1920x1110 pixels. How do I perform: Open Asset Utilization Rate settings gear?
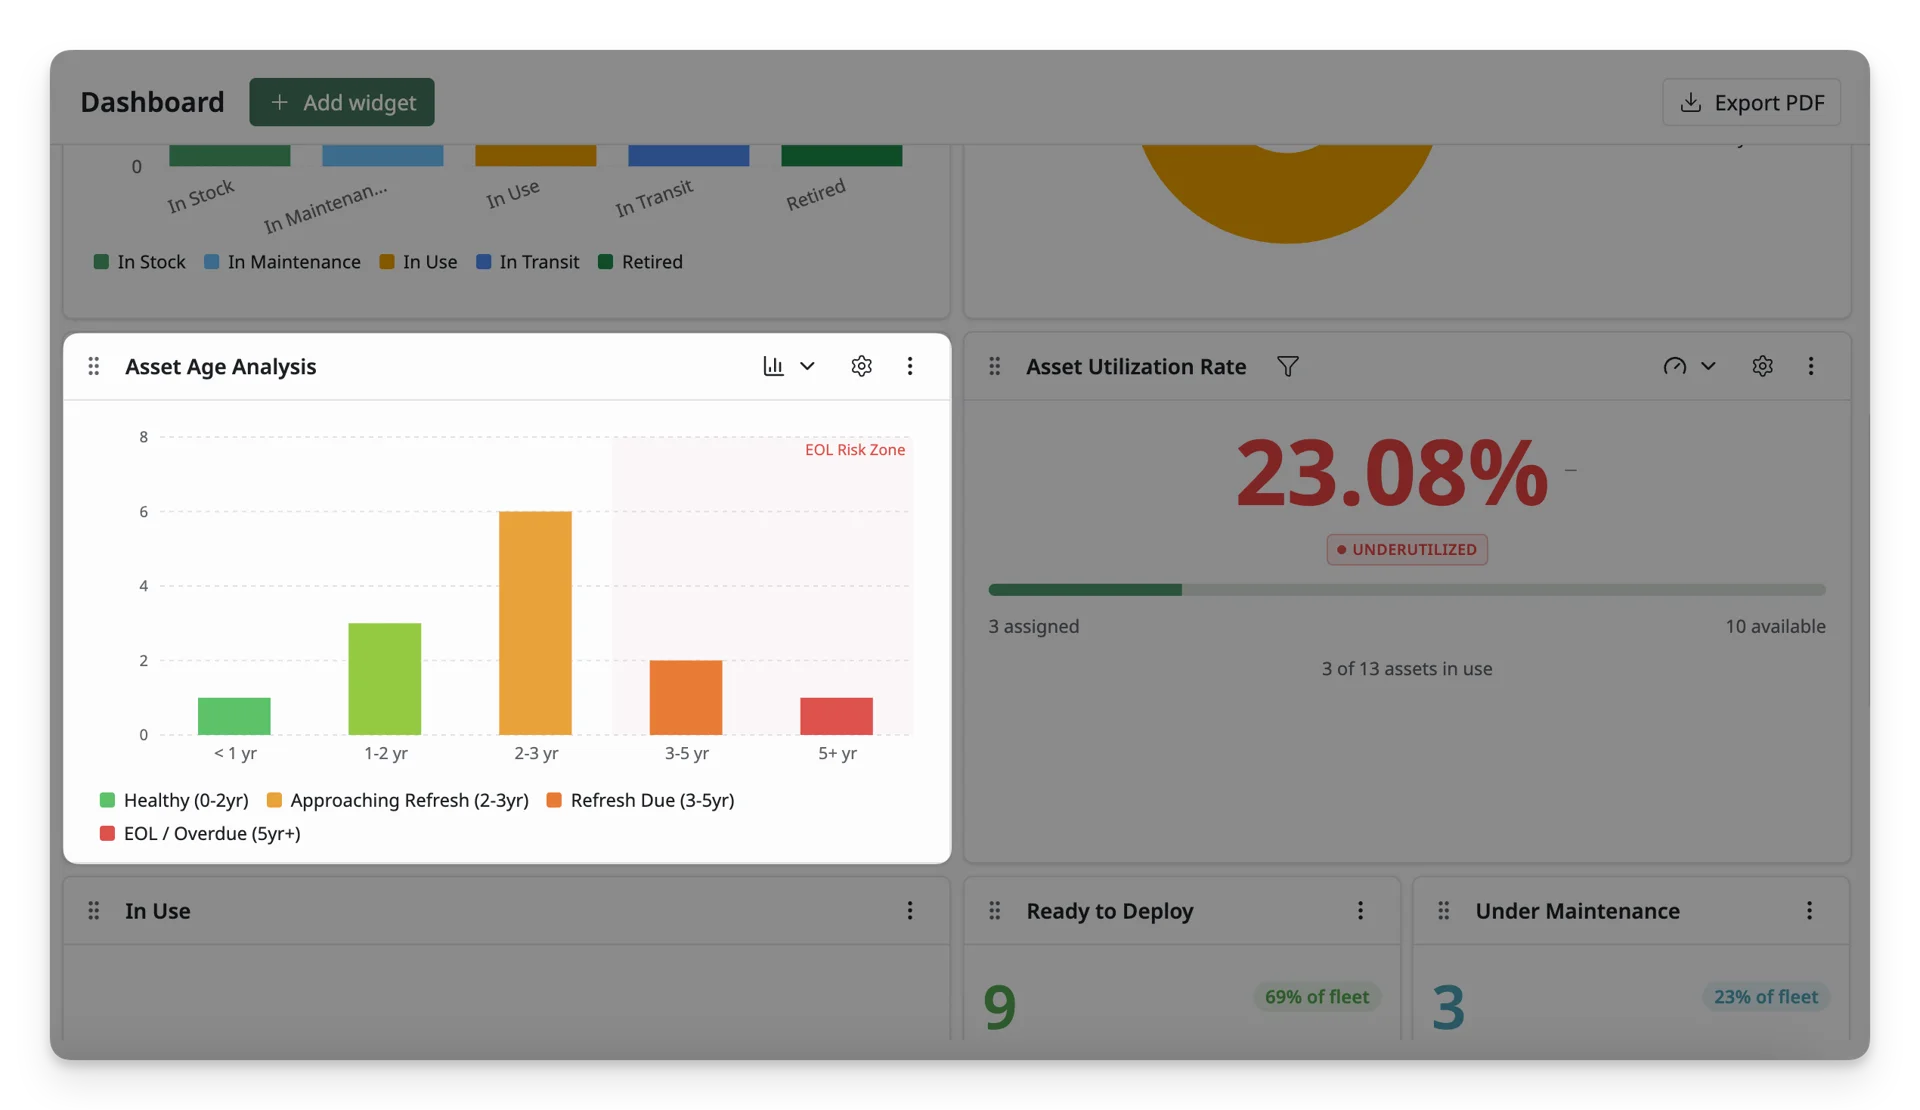pyautogui.click(x=1762, y=366)
